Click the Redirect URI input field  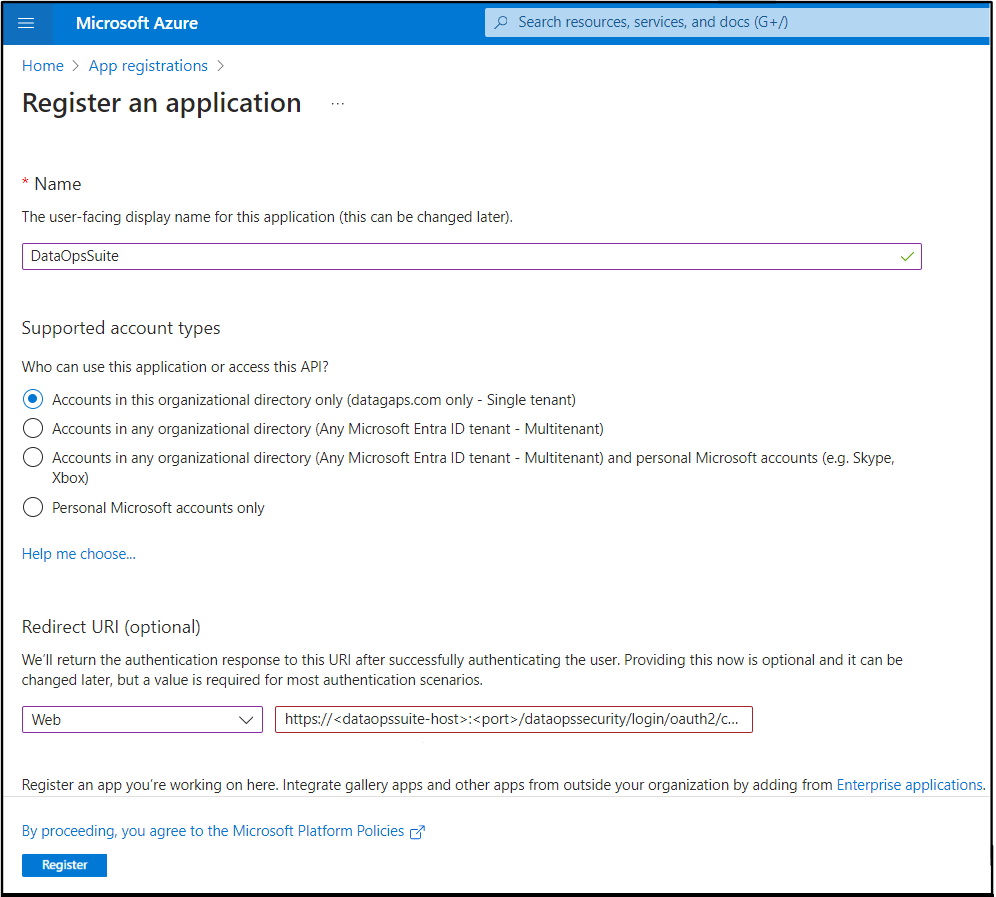tap(513, 720)
